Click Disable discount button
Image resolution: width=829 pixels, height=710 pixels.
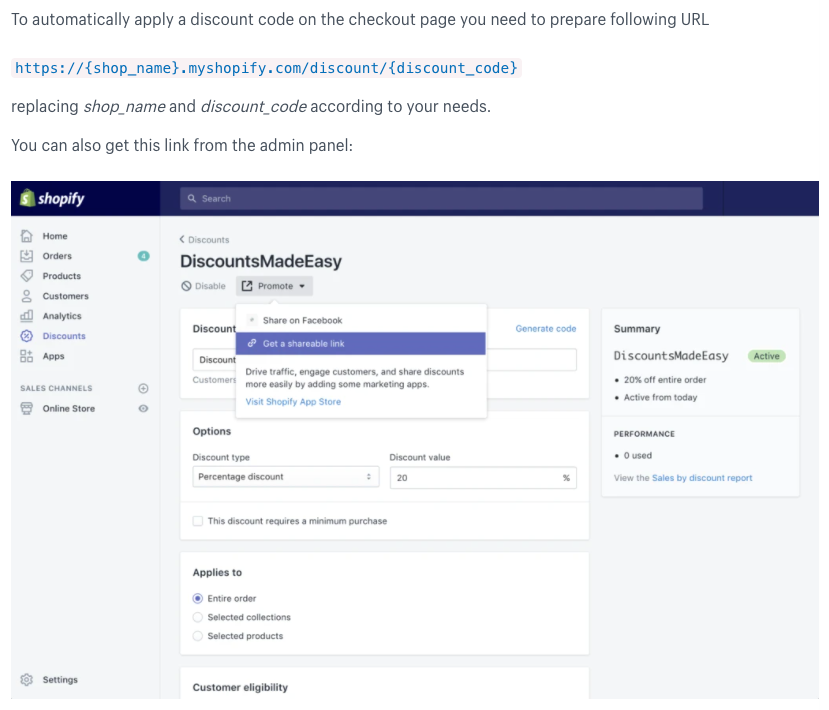pos(204,286)
